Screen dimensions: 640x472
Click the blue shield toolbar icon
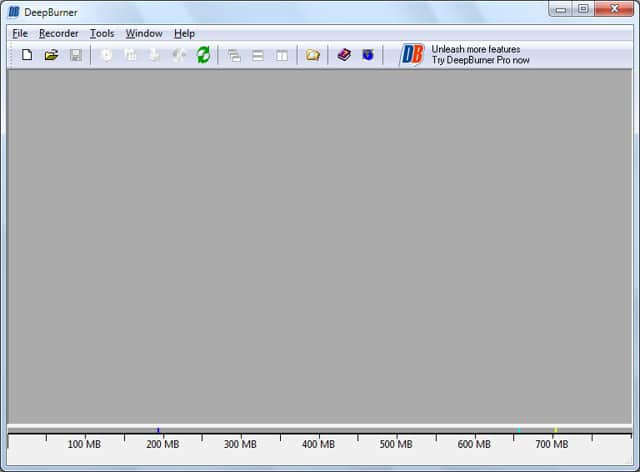368,55
